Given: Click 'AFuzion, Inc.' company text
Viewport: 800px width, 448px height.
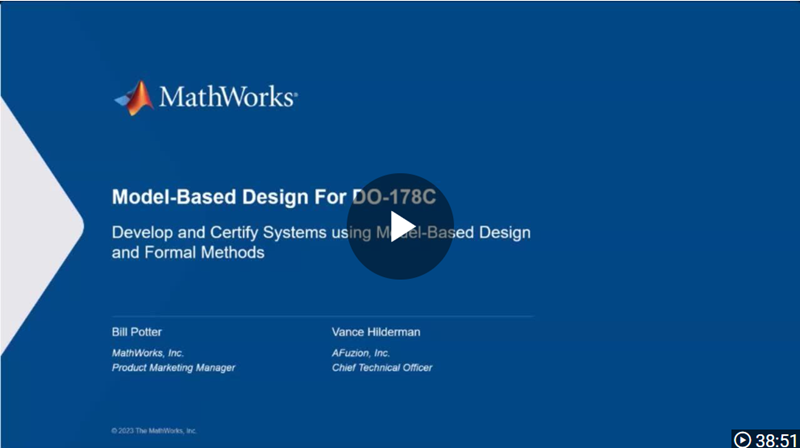Looking at the screenshot, I should coord(361,353).
